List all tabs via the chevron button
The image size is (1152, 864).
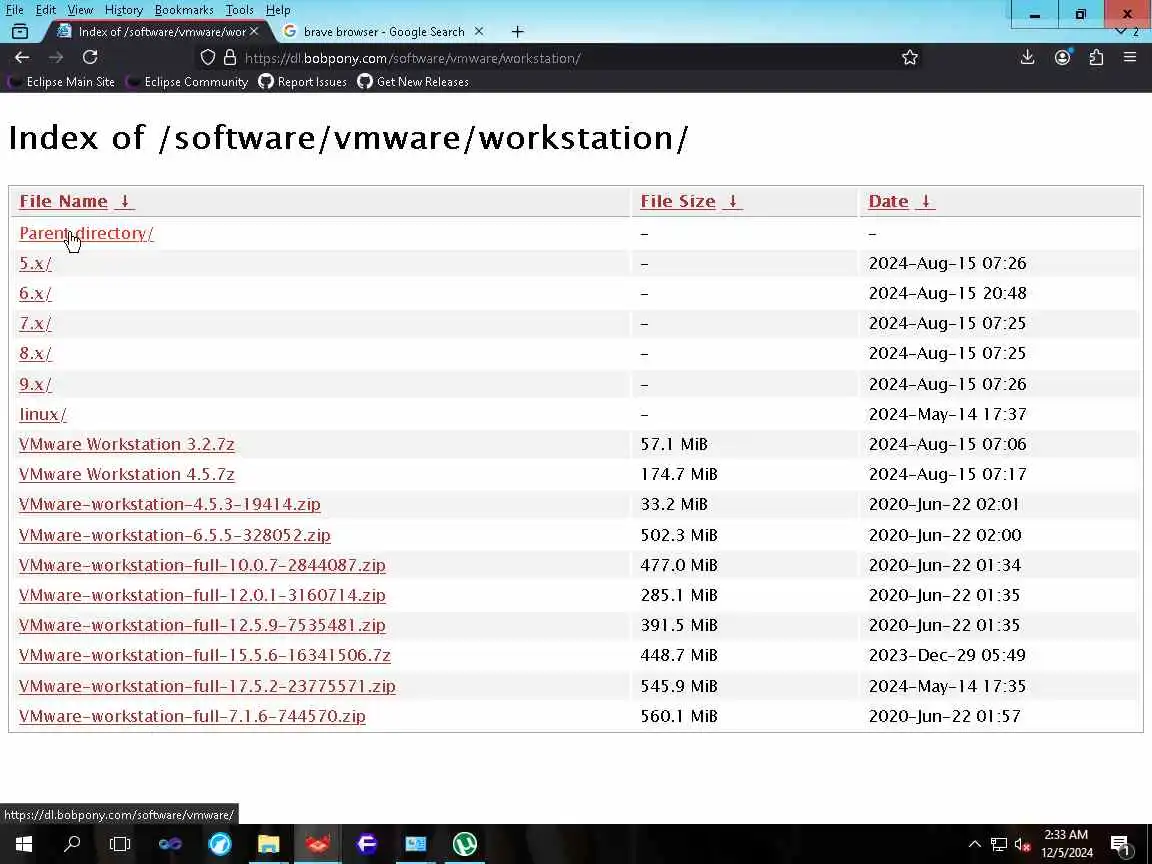[1121, 32]
